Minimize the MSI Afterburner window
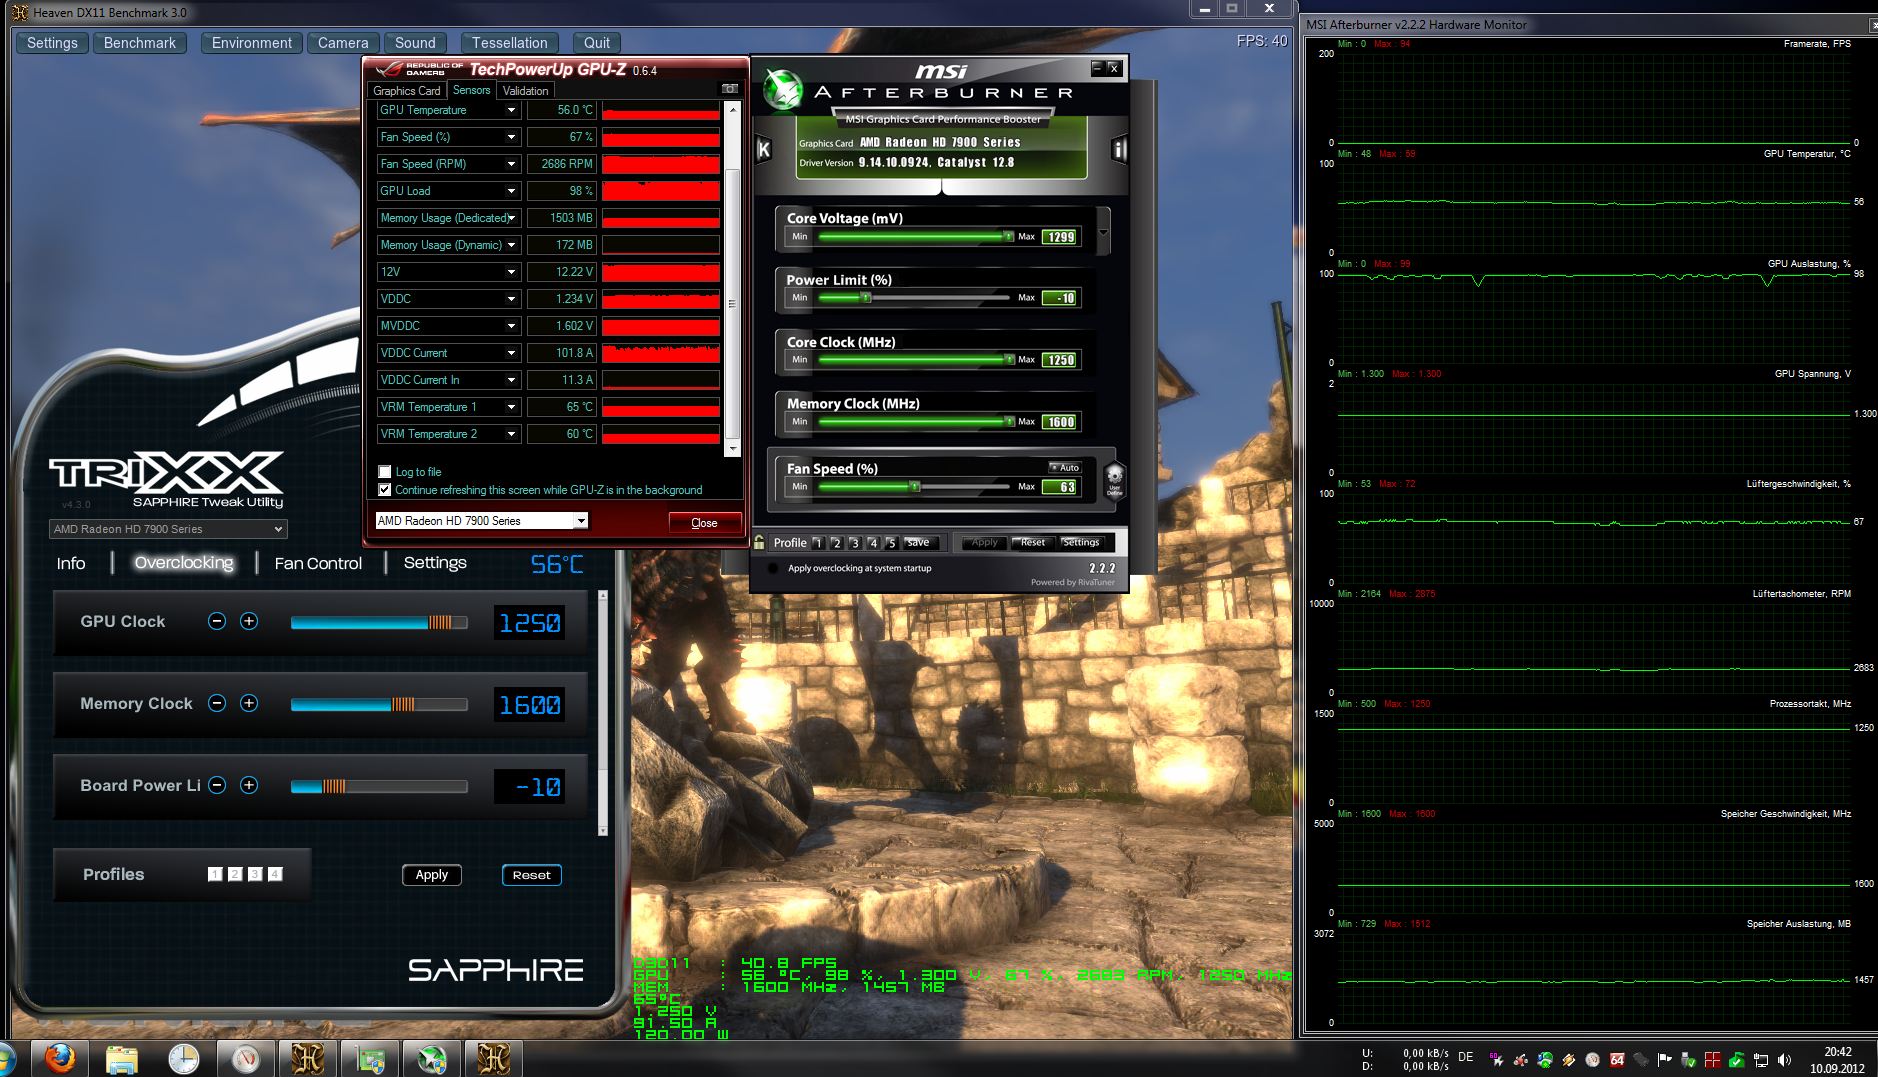 pos(1097,68)
